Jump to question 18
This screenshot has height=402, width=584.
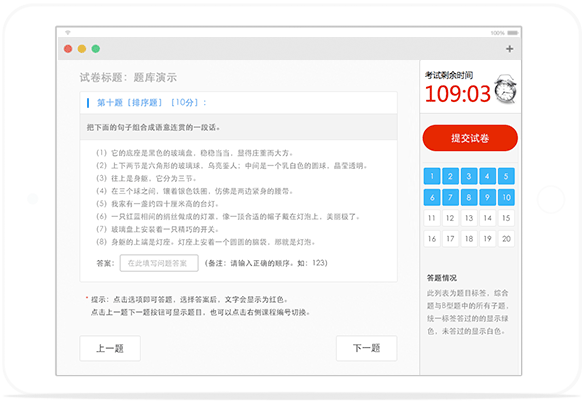[x=469, y=239]
